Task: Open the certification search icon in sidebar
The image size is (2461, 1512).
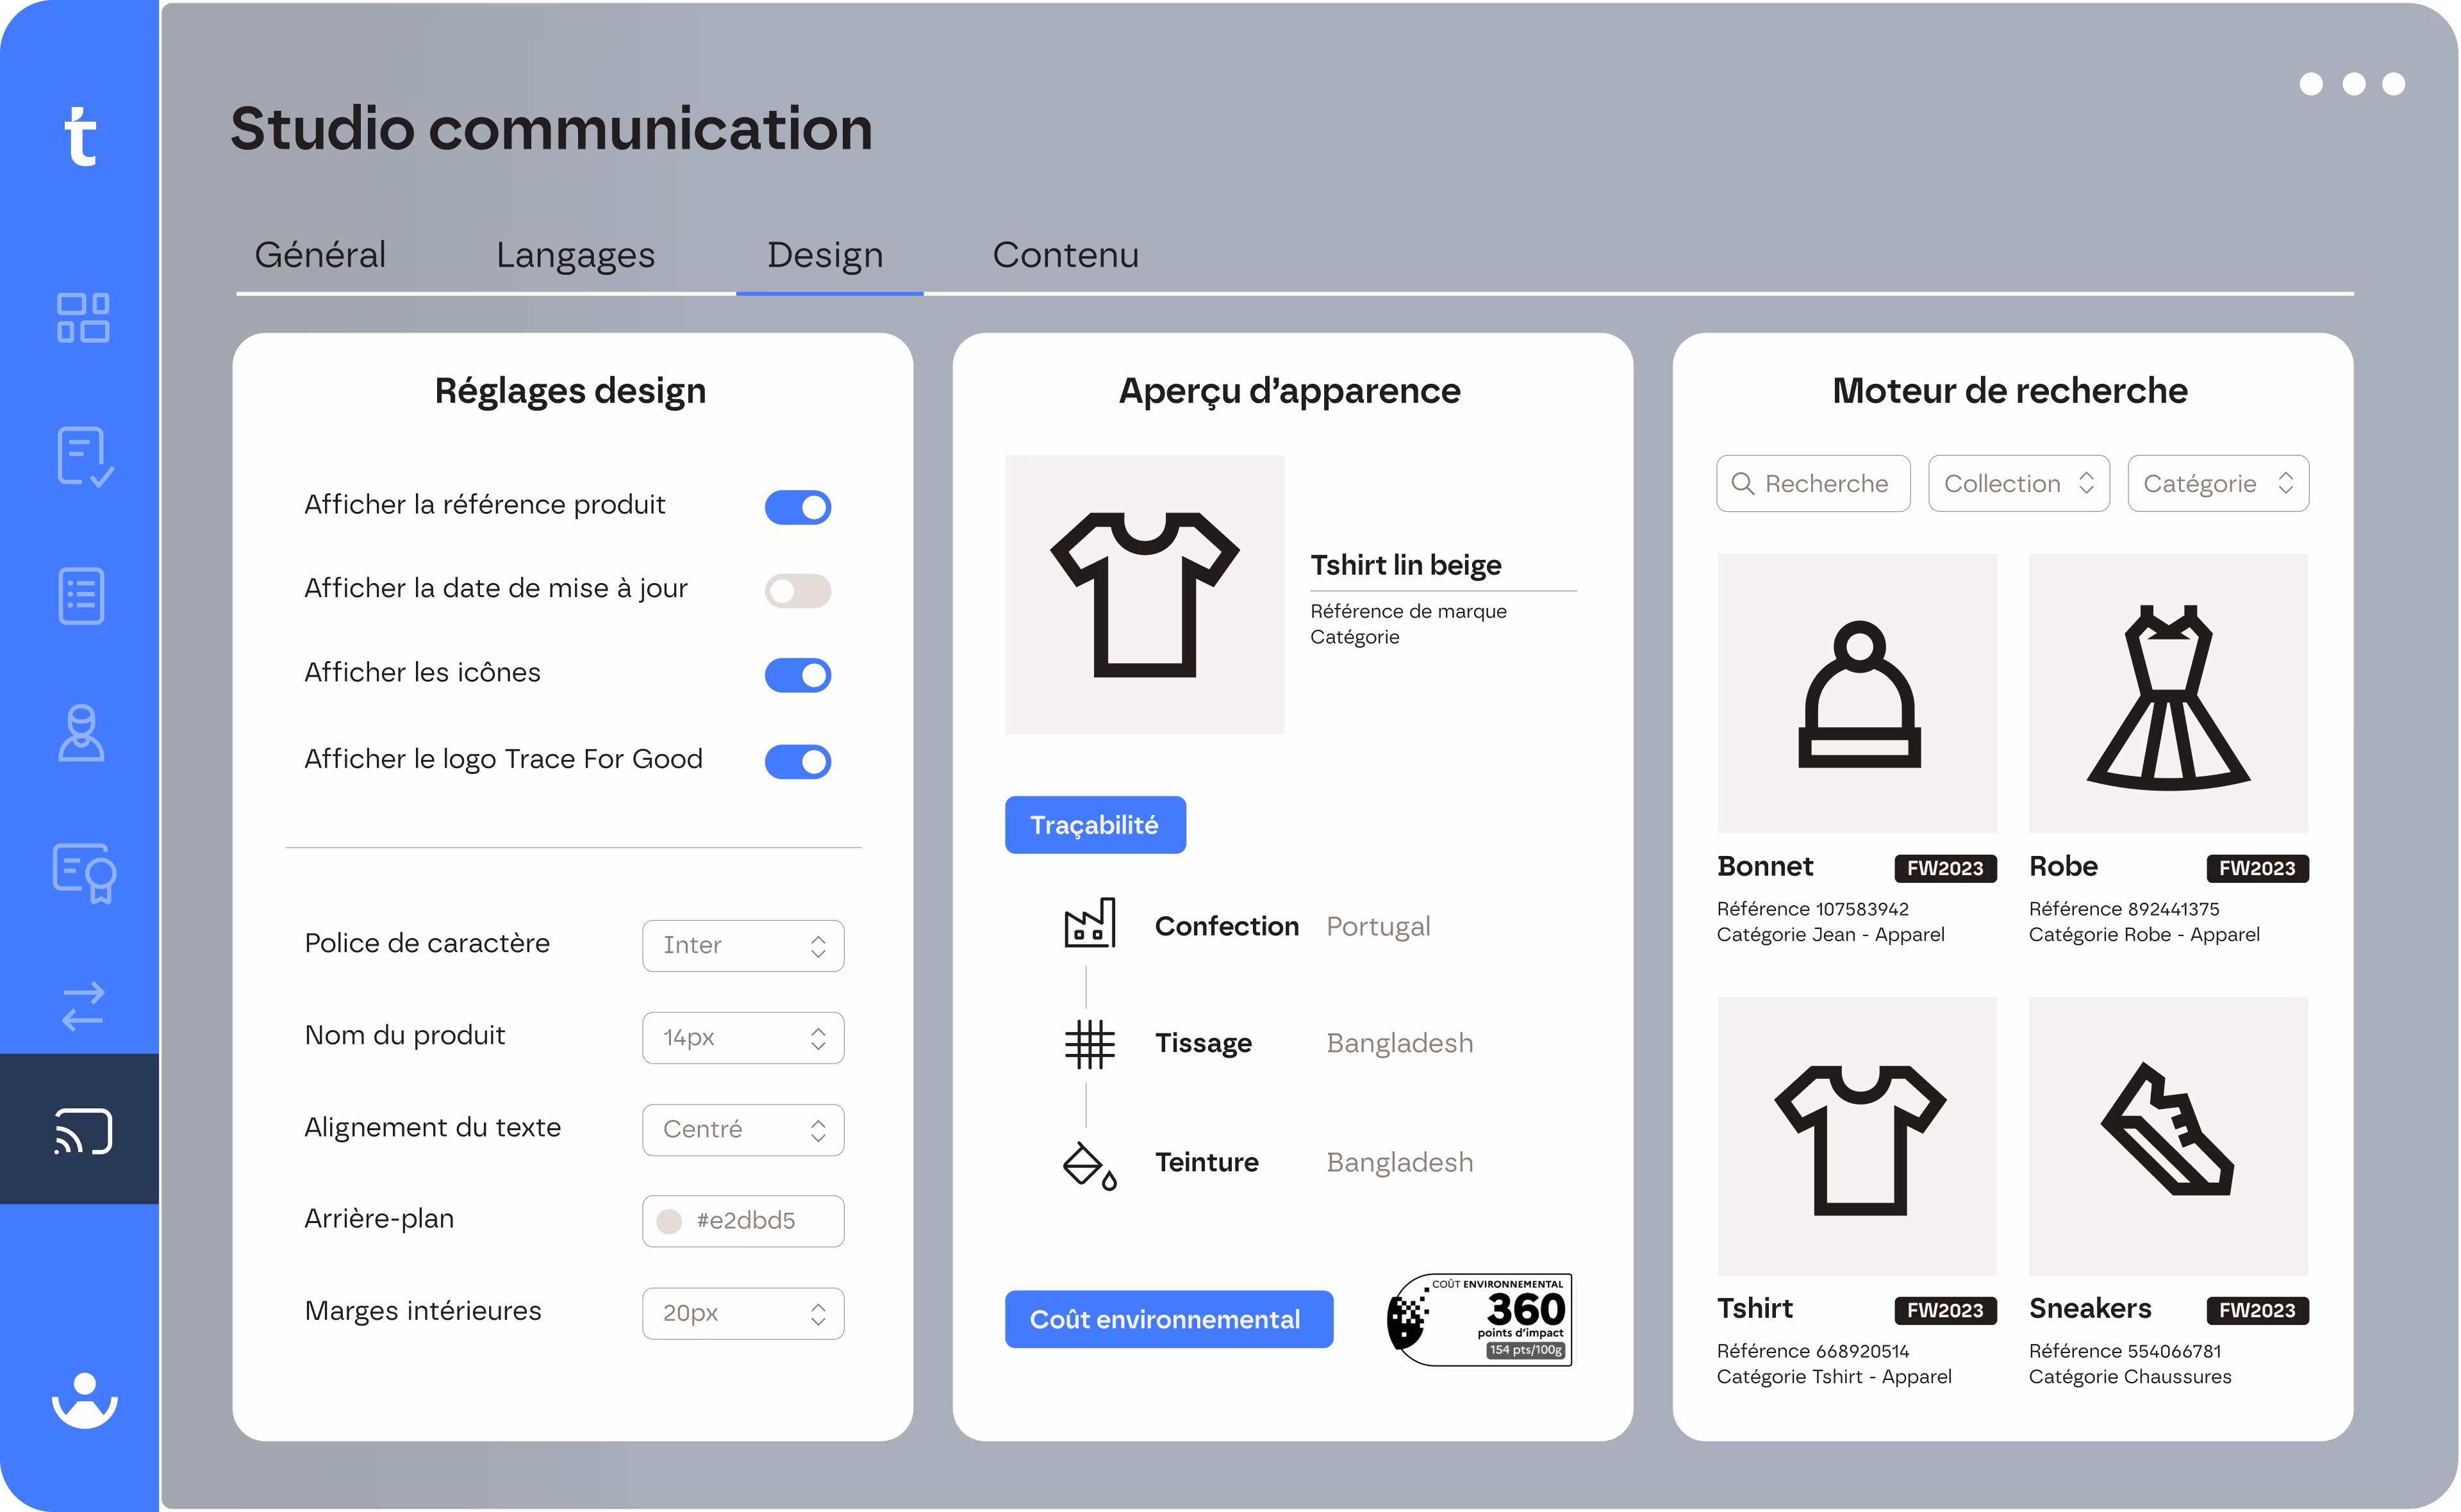Action: [x=83, y=871]
